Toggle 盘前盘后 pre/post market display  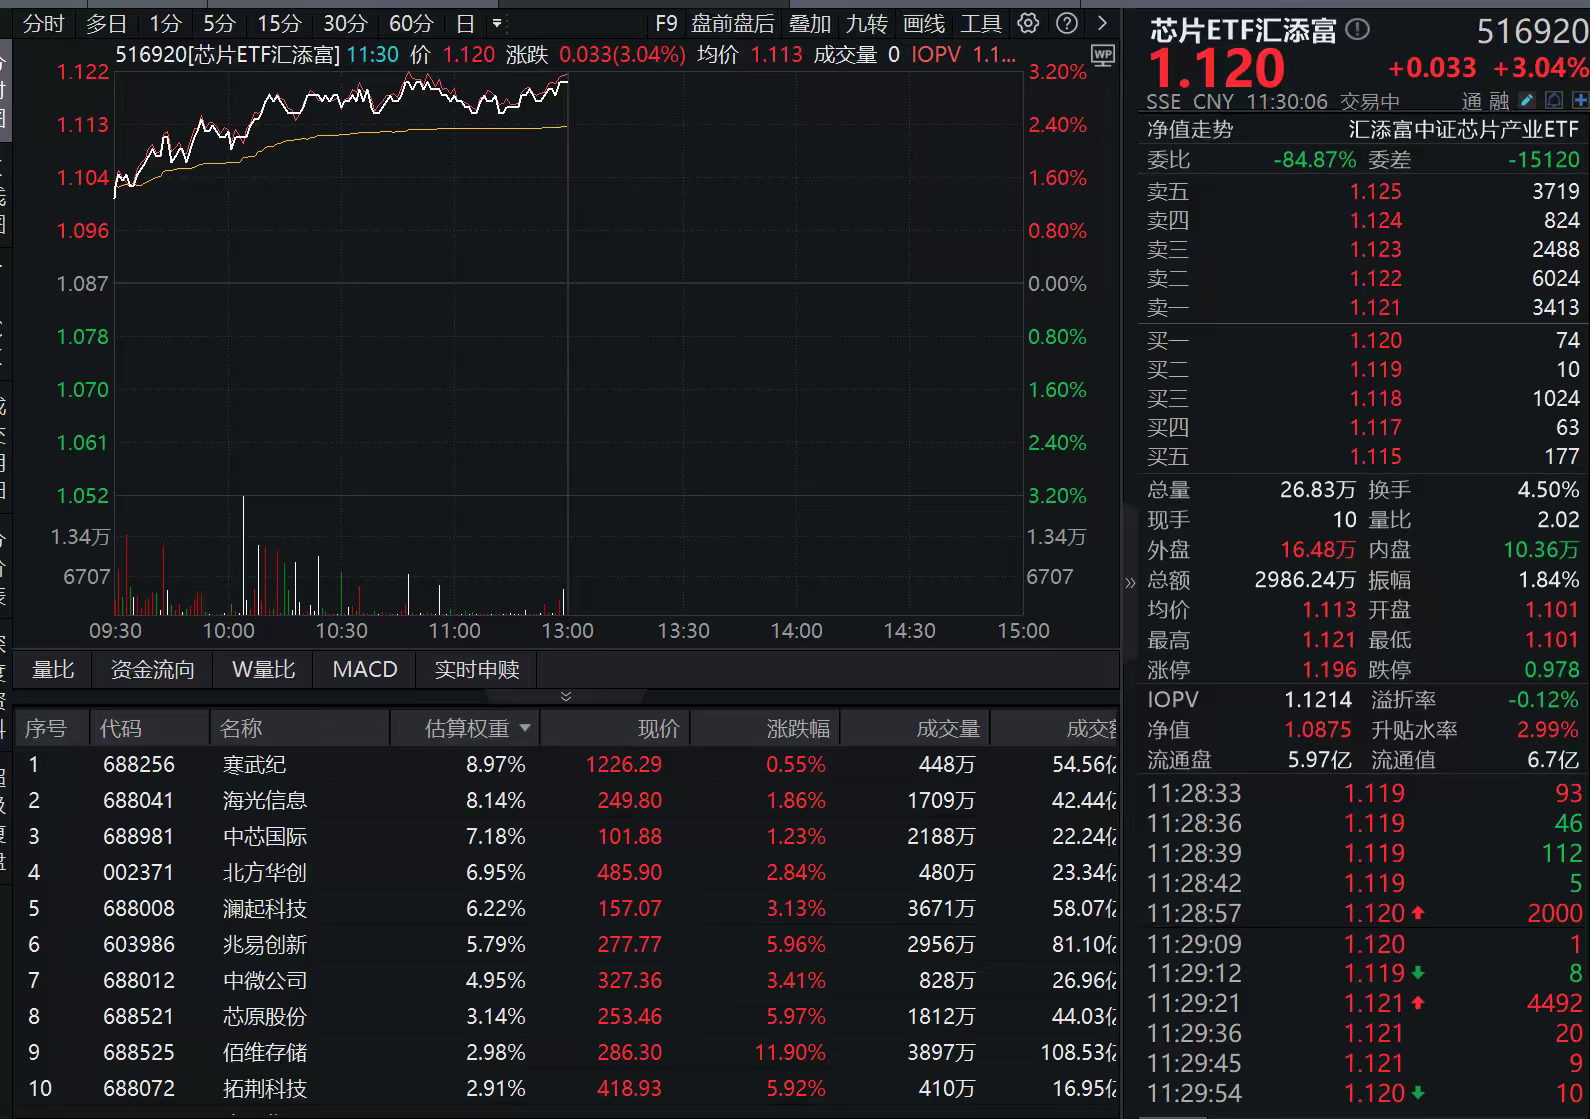pyautogui.click(x=733, y=23)
